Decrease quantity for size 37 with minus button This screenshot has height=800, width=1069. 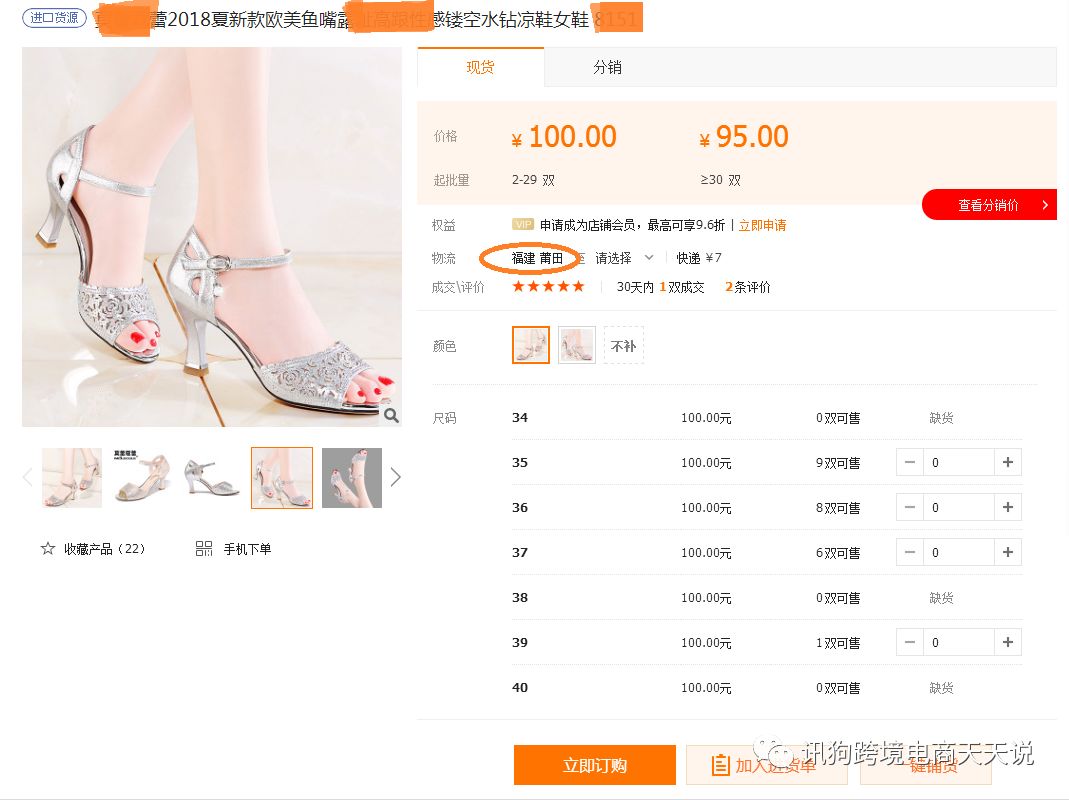[x=909, y=552]
